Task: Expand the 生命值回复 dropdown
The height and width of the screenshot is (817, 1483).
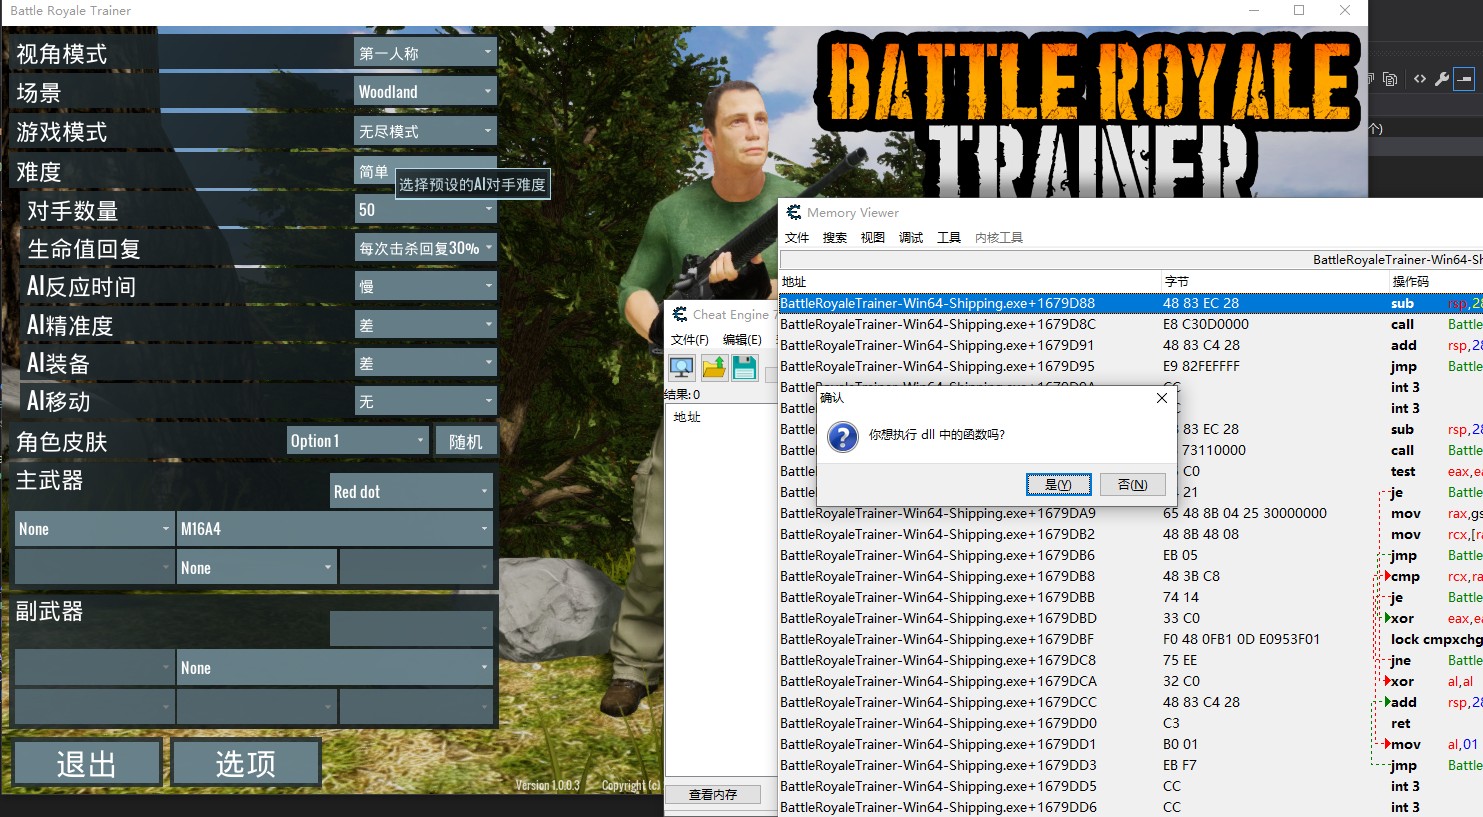Action: tap(426, 248)
